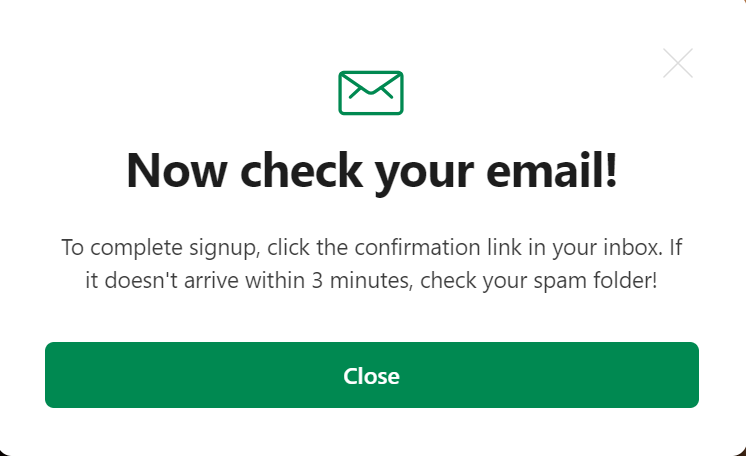Click the green envelope icon
Screen dimensions: 746x456
[x=371, y=92]
